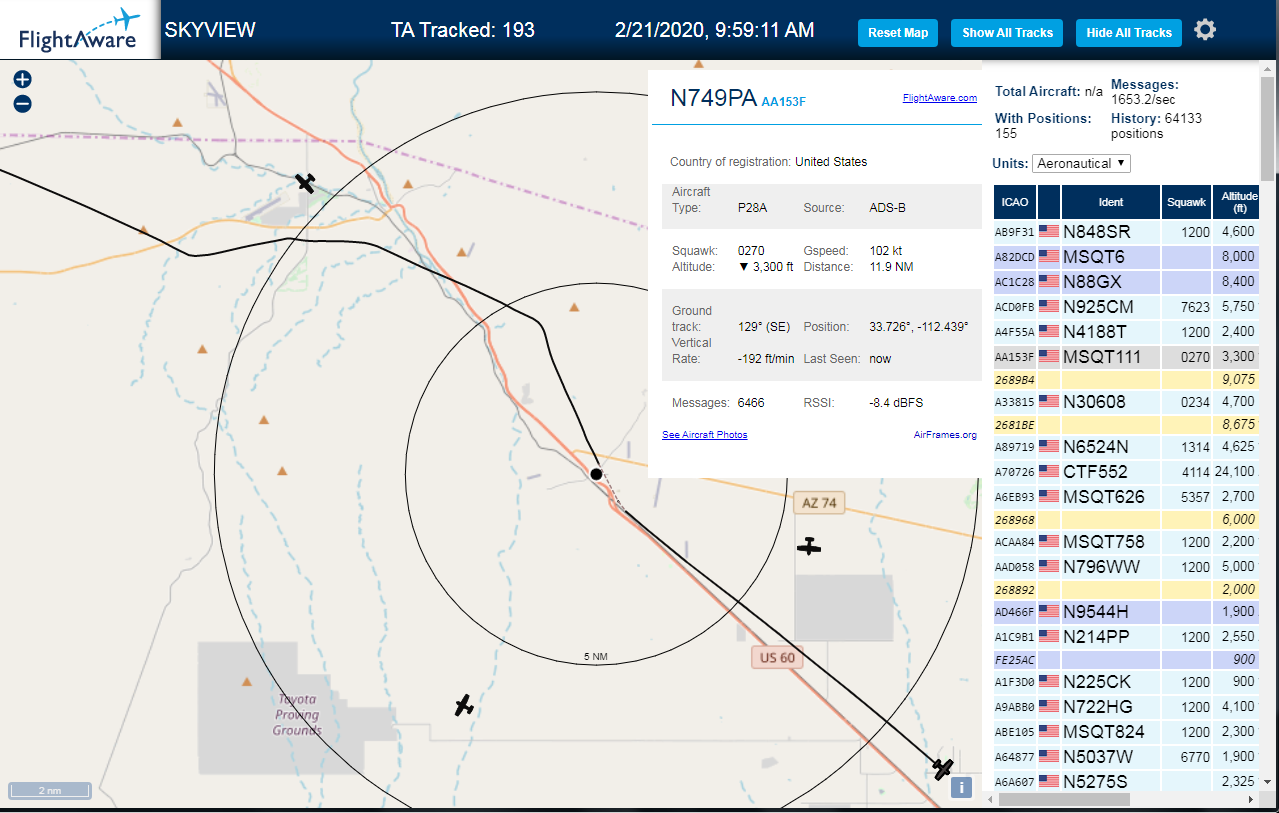Click the AZ 74 highway label

point(819,503)
